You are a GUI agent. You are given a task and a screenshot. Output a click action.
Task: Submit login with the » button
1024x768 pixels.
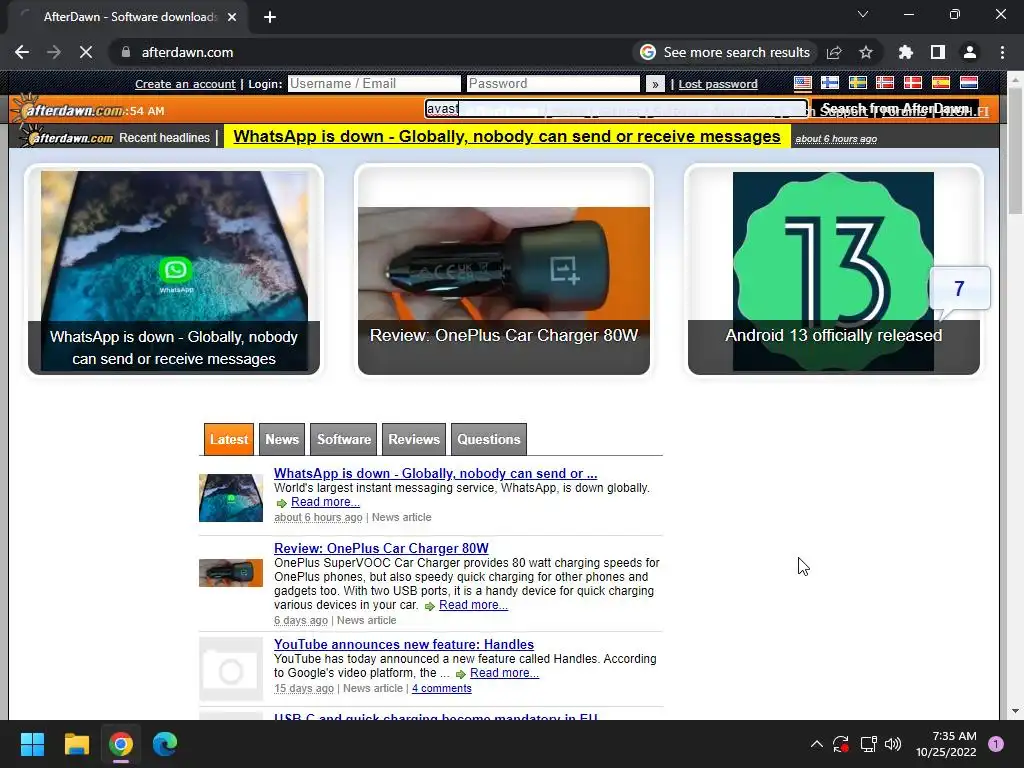point(655,84)
